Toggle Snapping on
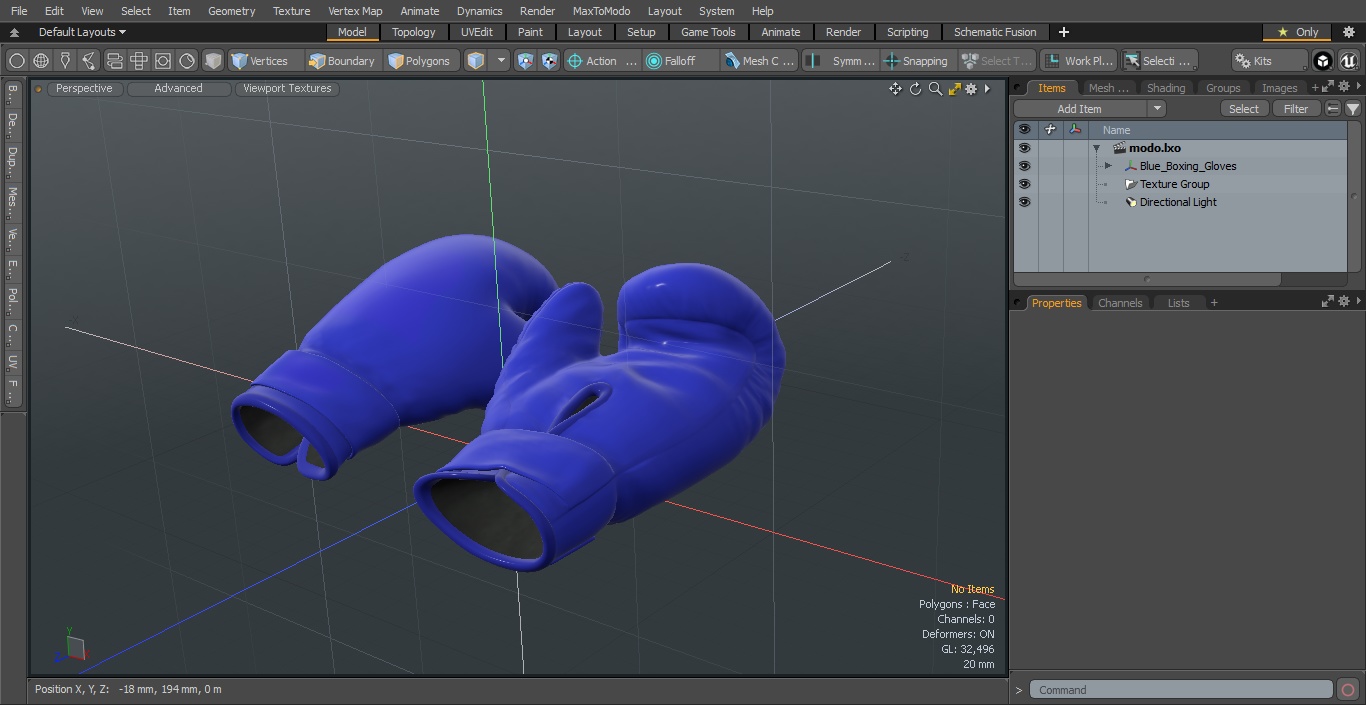The width and height of the screenshot is (1366, 705). [917, 61]
